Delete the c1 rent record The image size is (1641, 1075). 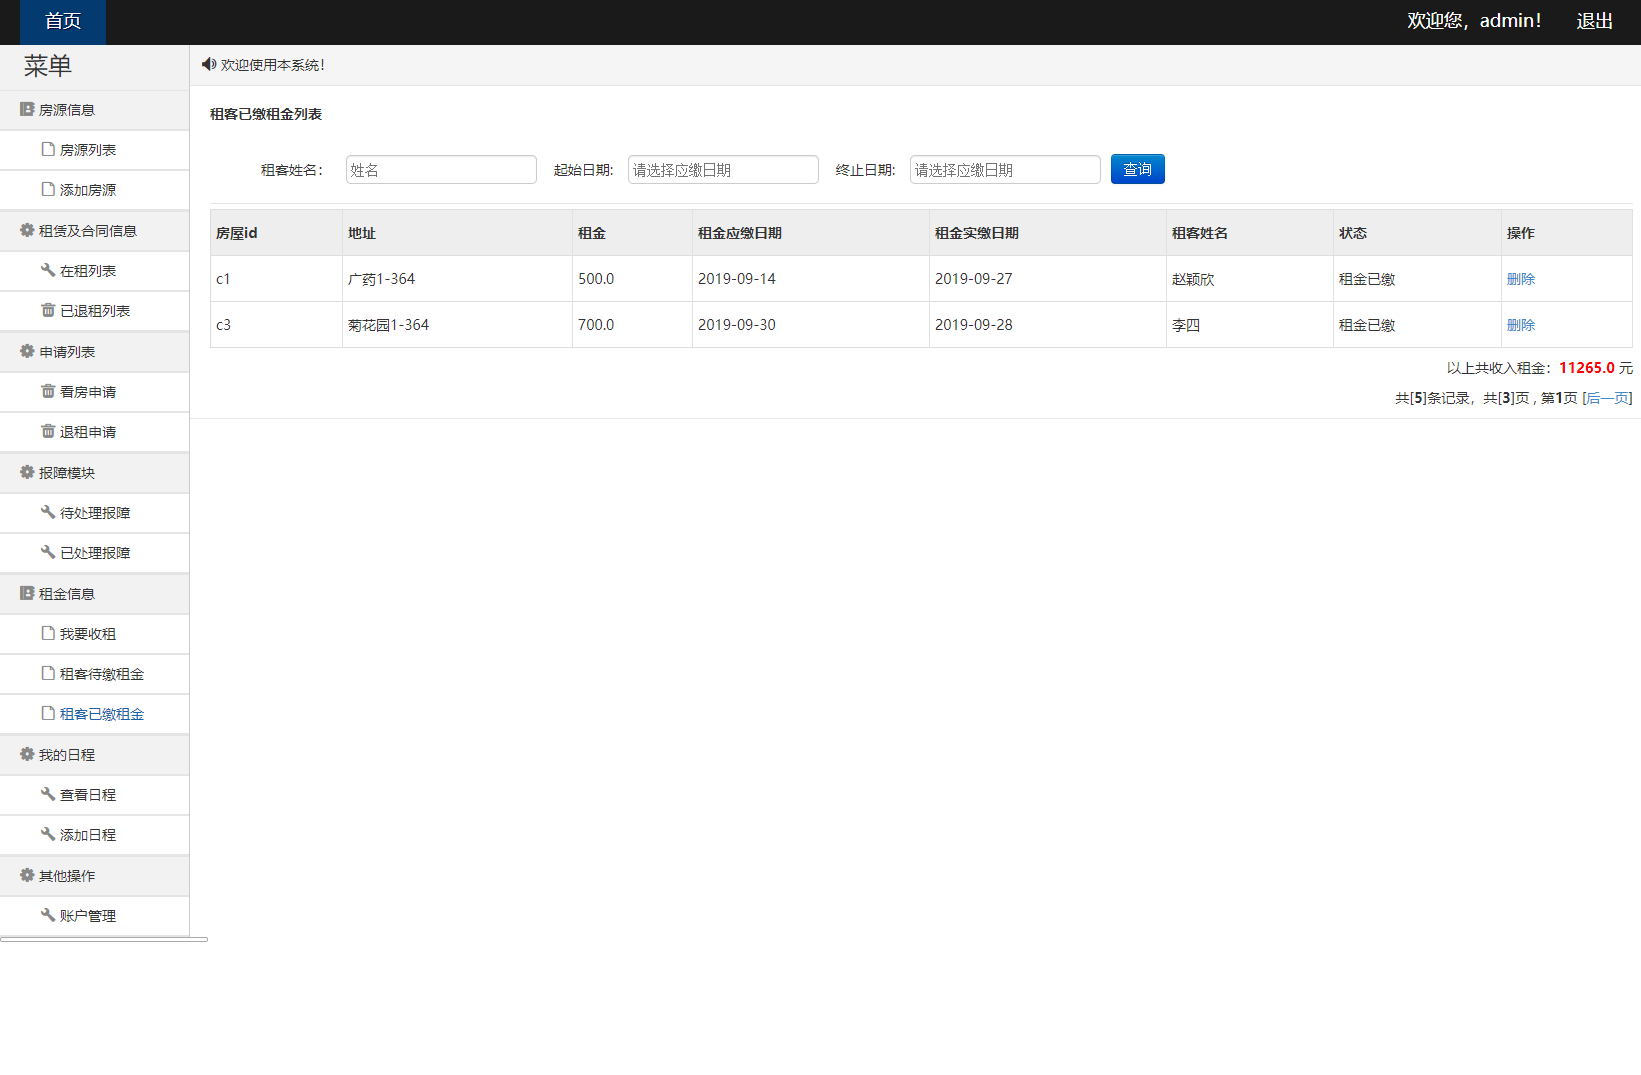pyautogui.click(x=1520, y=279)
